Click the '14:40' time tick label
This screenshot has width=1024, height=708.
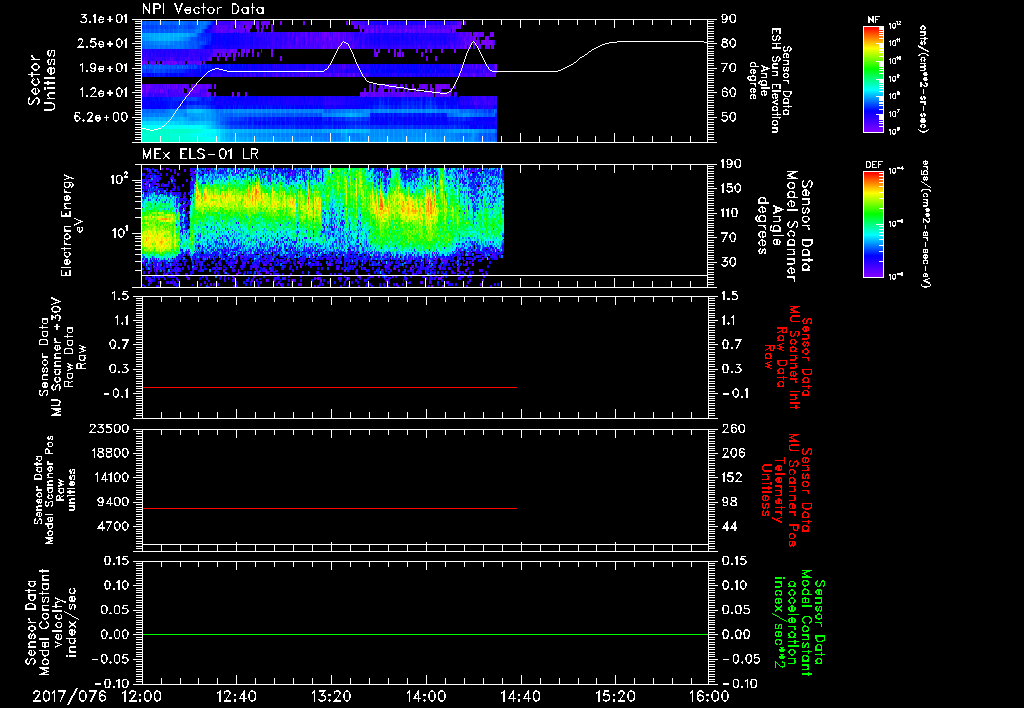coord(520,697)
